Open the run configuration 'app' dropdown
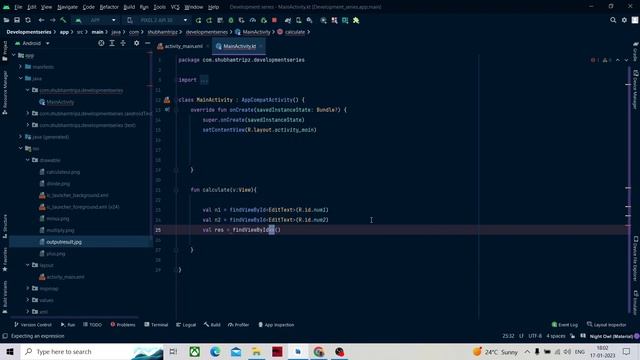This screenshot has height=360, width=640. pos(95,20)
